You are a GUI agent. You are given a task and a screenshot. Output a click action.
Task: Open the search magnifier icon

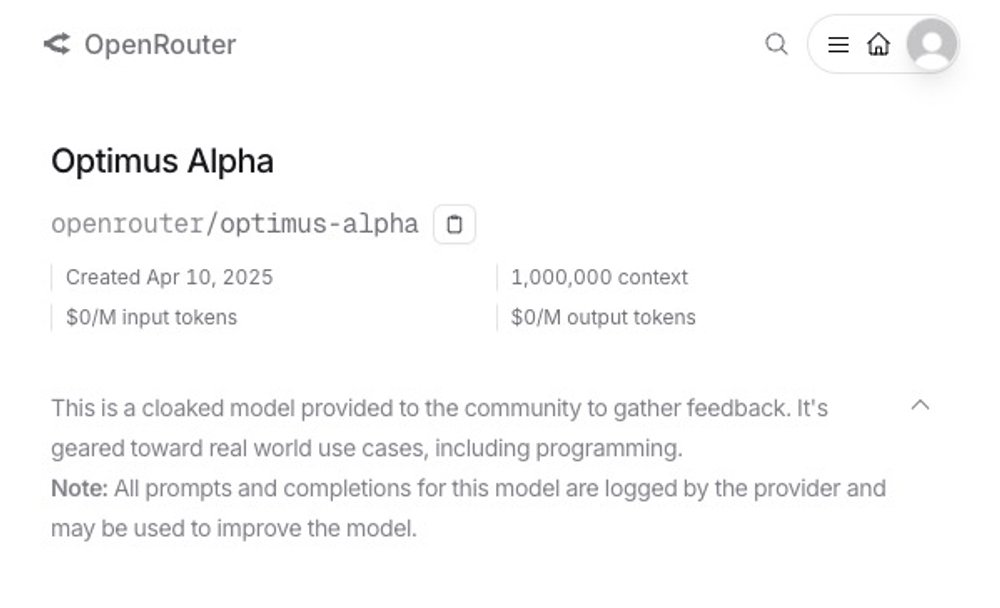point(776,44)
